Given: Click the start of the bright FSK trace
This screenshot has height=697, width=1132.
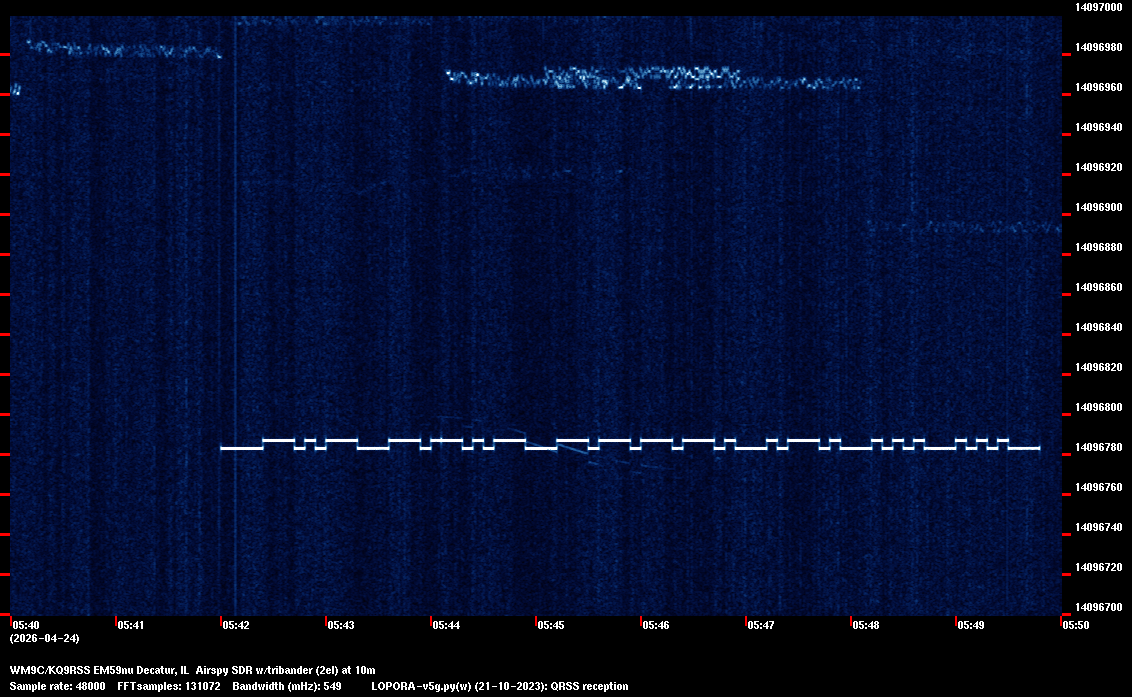Looking at the screenshot, I should (x=224, y=448).
